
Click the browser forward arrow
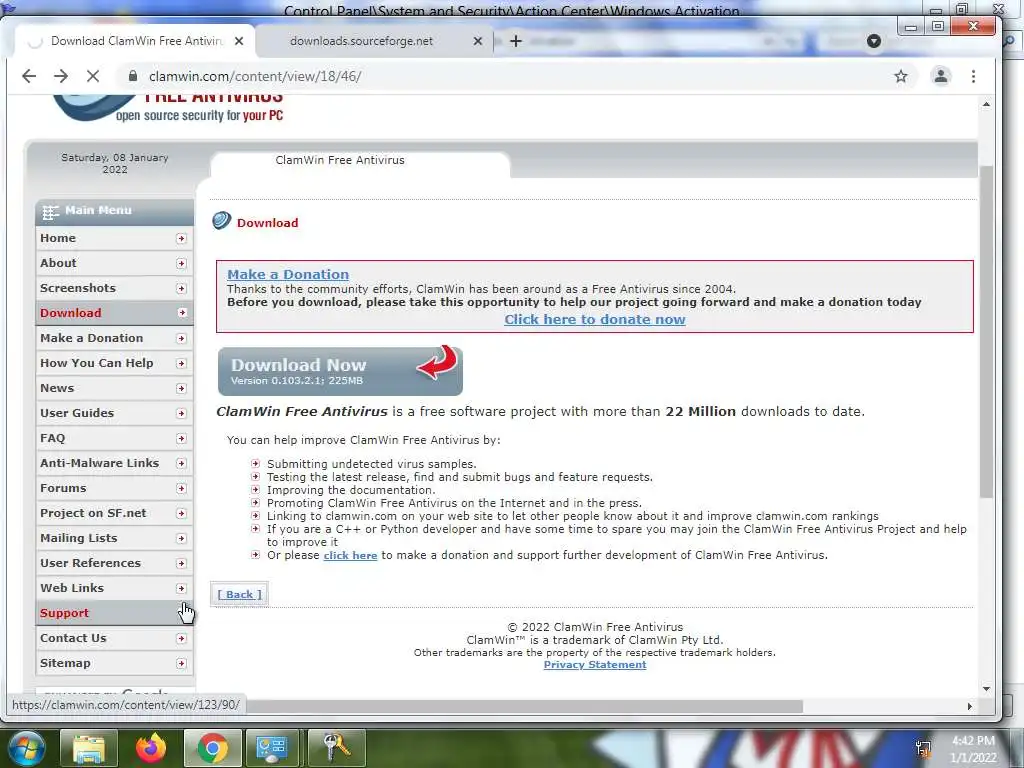(61, 76)
